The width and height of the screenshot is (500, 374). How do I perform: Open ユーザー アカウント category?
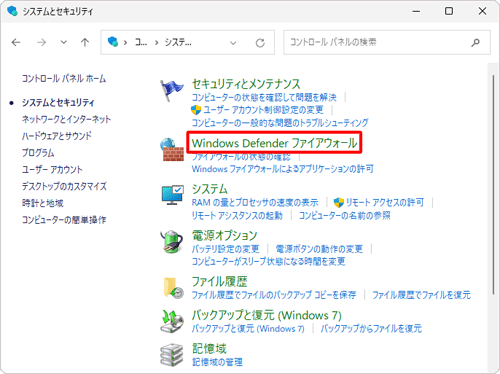click(52, 169)
